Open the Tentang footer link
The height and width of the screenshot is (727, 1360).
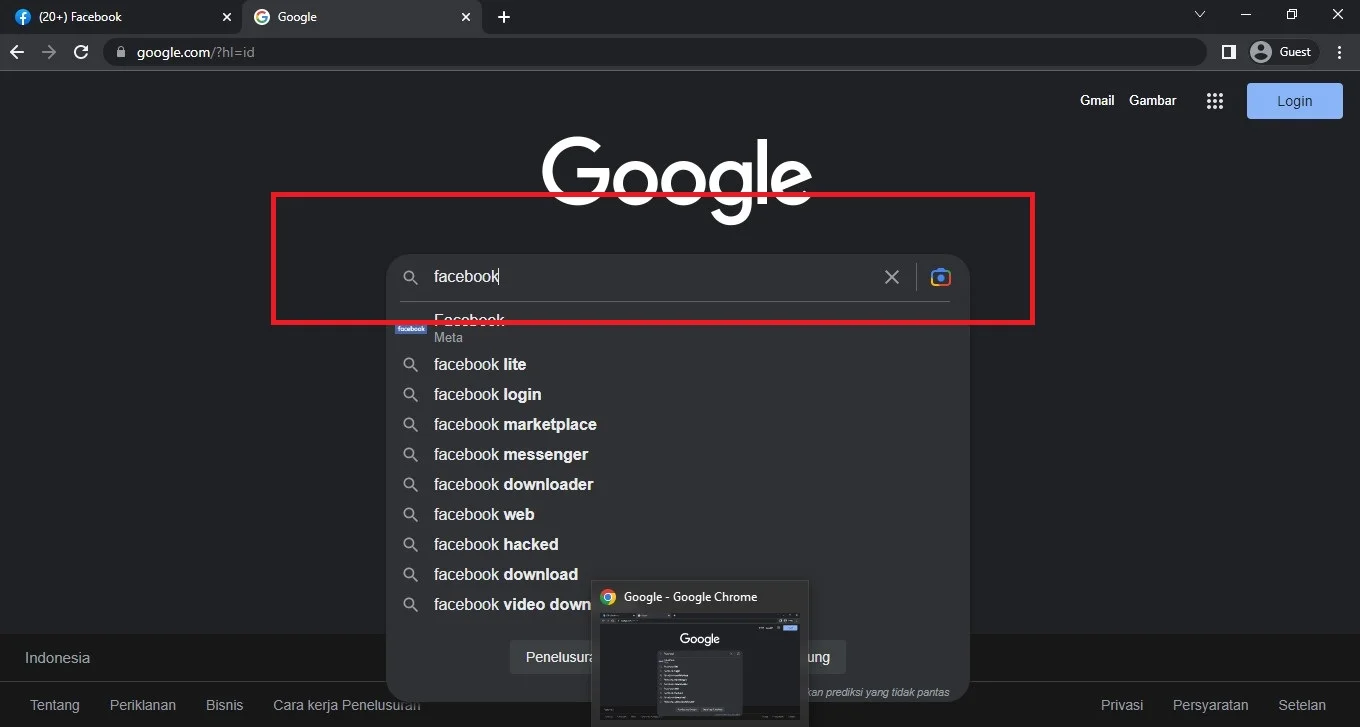coord(55,705)
